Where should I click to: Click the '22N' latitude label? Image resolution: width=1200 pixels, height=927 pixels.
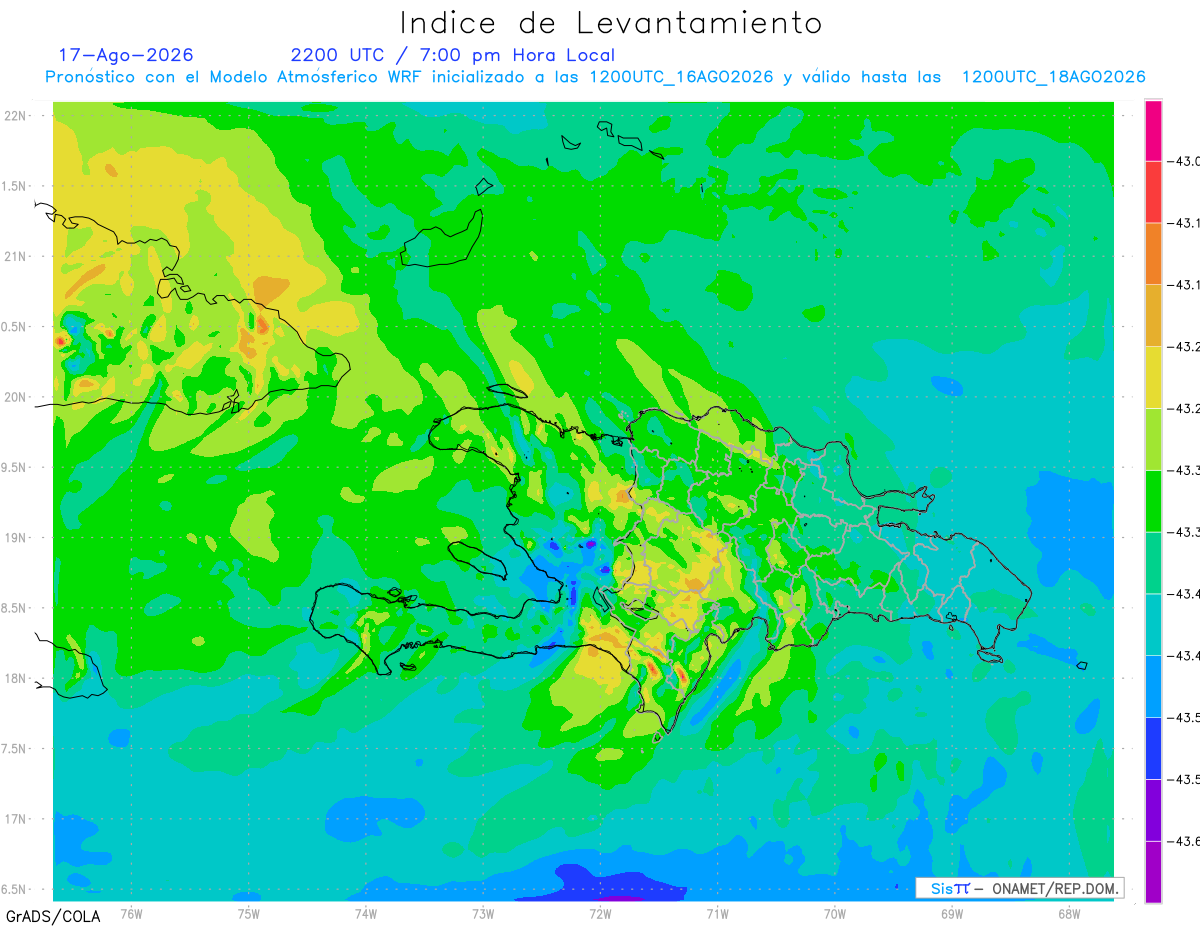[x=15, y=115]
